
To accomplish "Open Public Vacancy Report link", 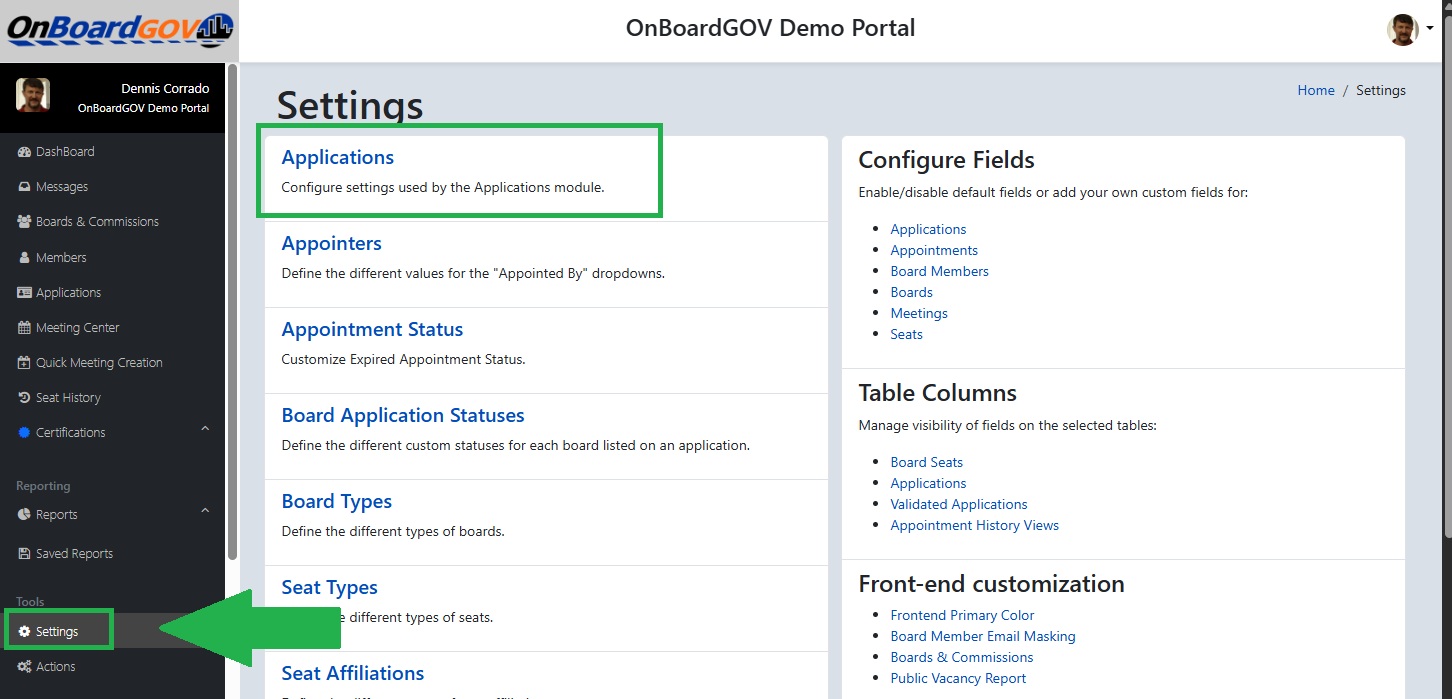I will click(x=959, y=678).
